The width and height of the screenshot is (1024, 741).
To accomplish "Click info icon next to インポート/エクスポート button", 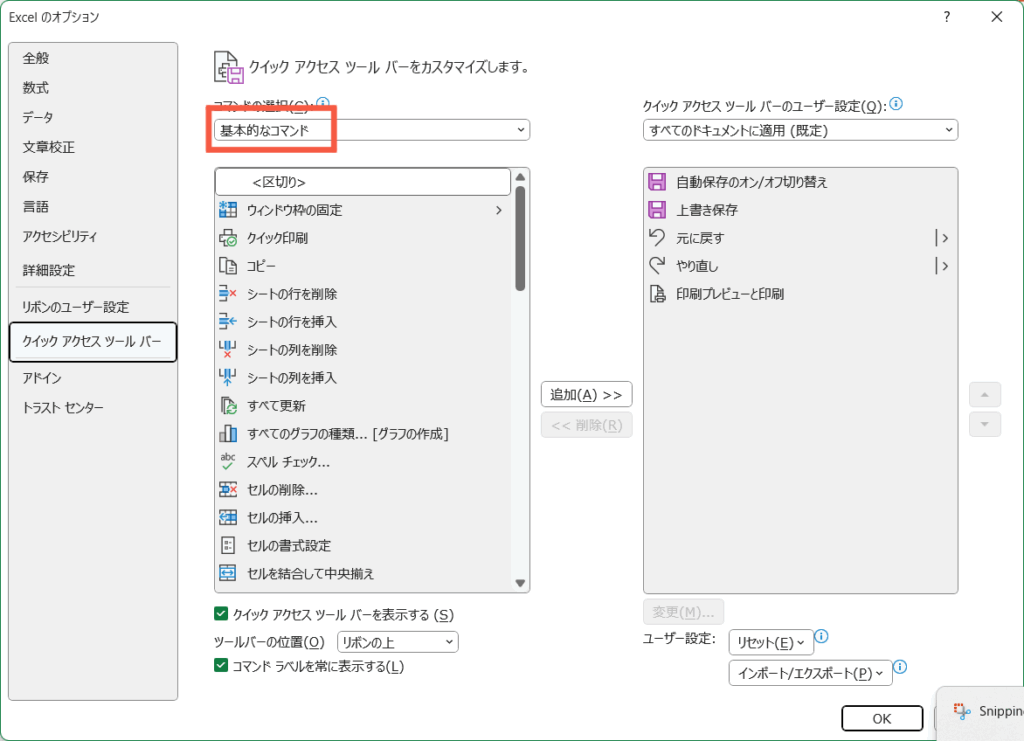I will click(900, 667).
